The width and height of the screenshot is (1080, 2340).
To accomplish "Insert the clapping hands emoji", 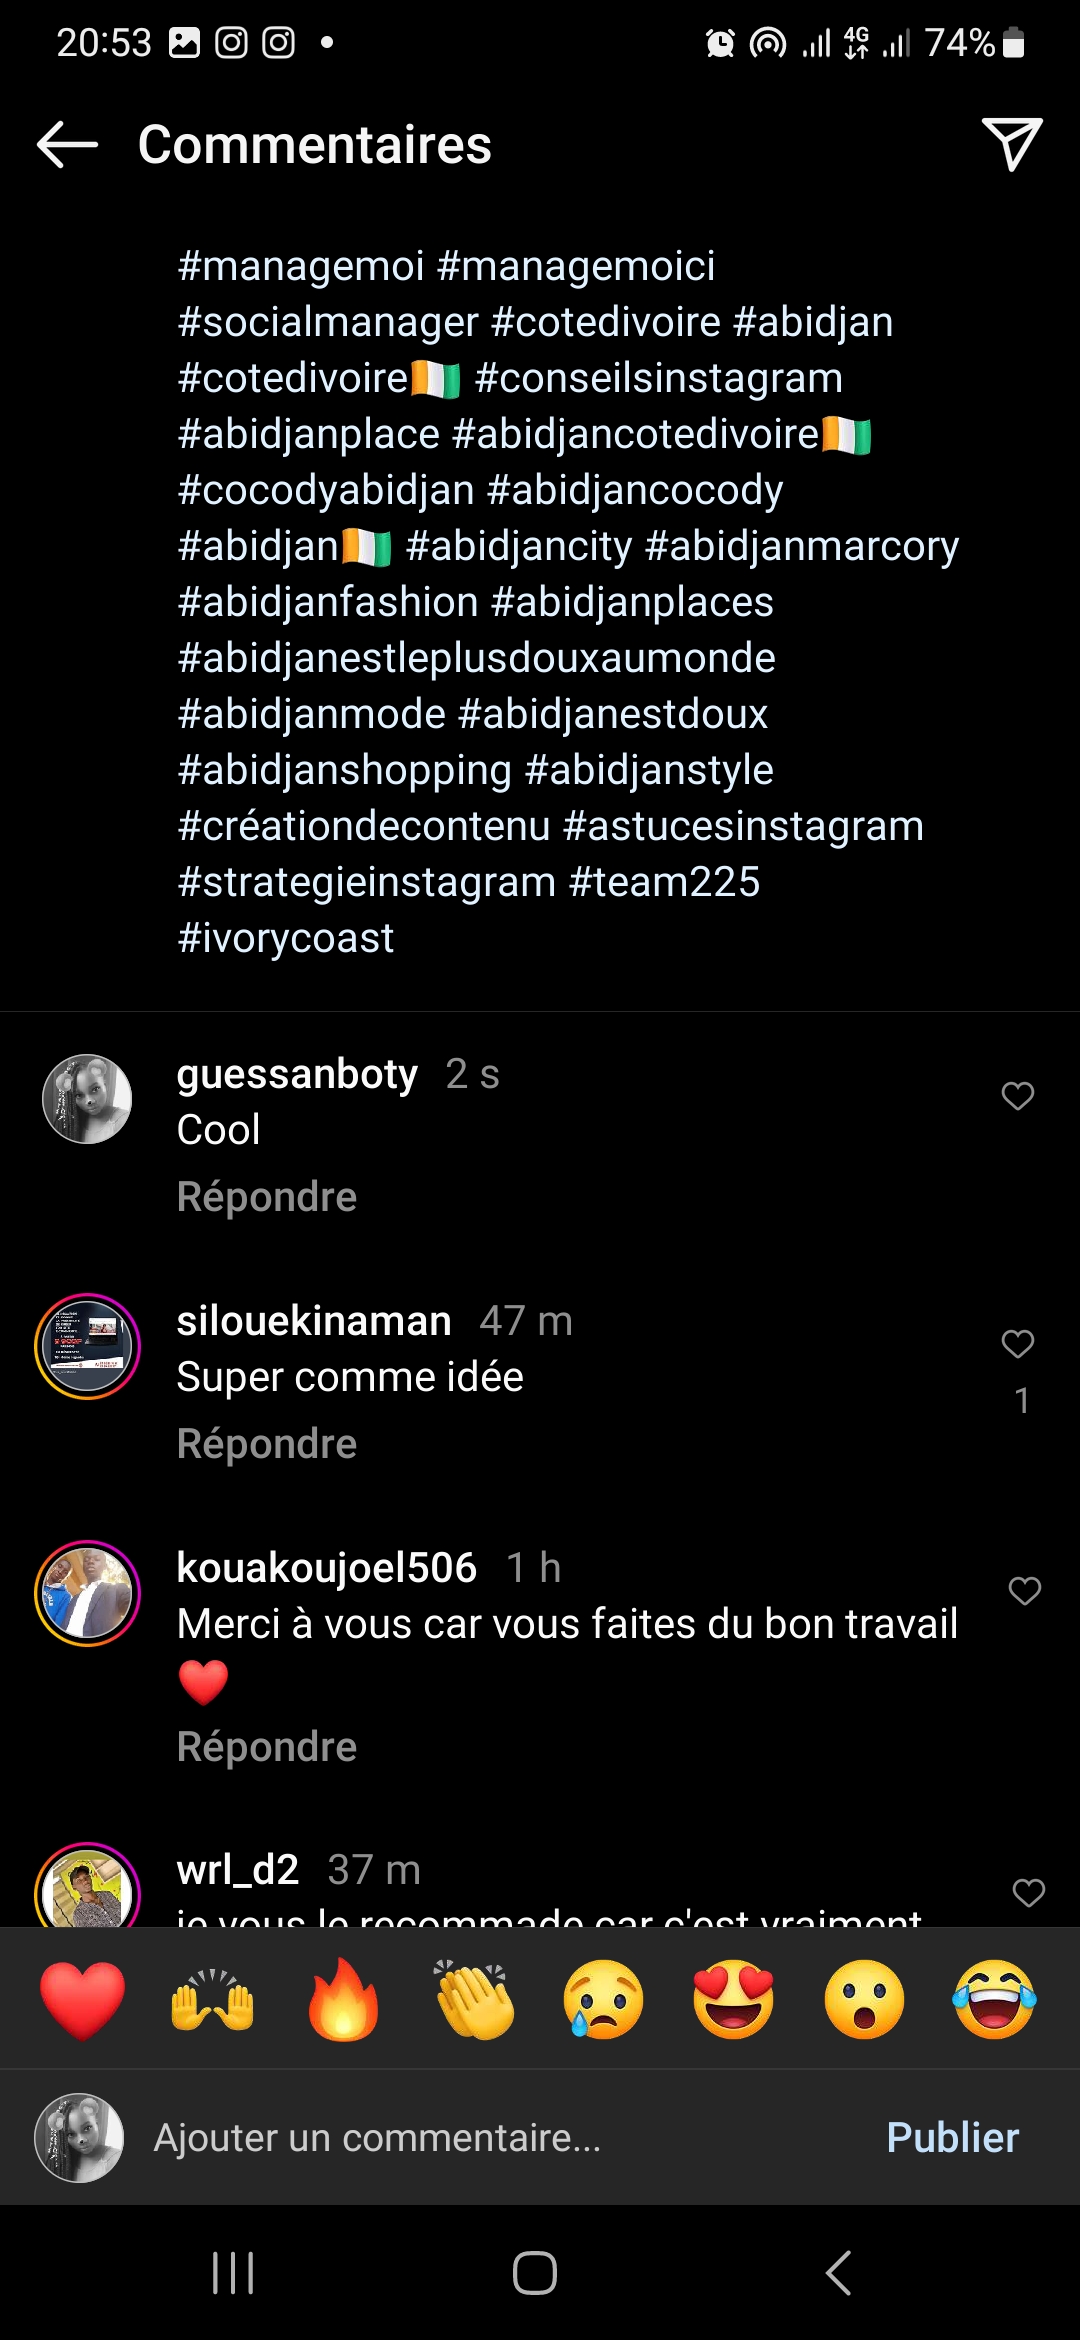I will click(474, 2000).
